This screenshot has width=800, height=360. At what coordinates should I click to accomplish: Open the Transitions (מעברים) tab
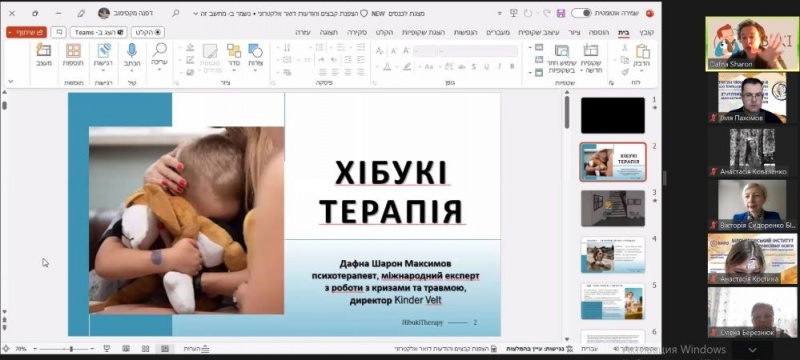[497, 32]
